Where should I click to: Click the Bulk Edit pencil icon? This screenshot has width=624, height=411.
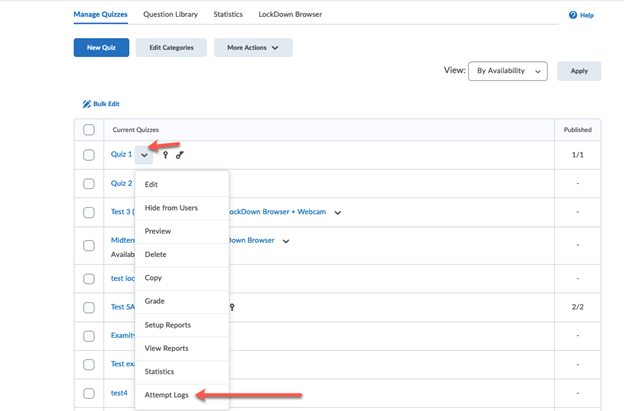[x=87, y=104]
